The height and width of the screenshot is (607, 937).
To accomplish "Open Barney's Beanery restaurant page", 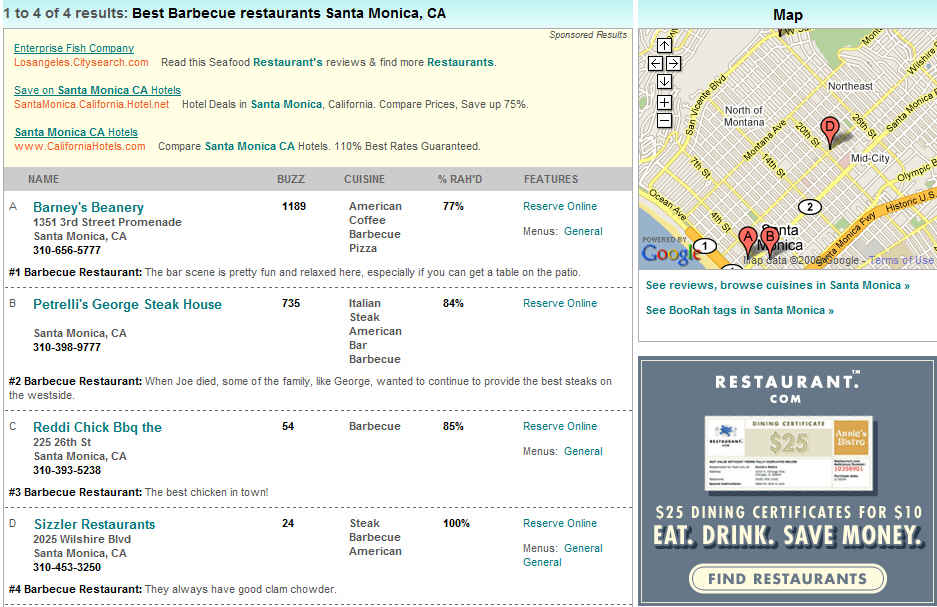I will pos(88,207).
